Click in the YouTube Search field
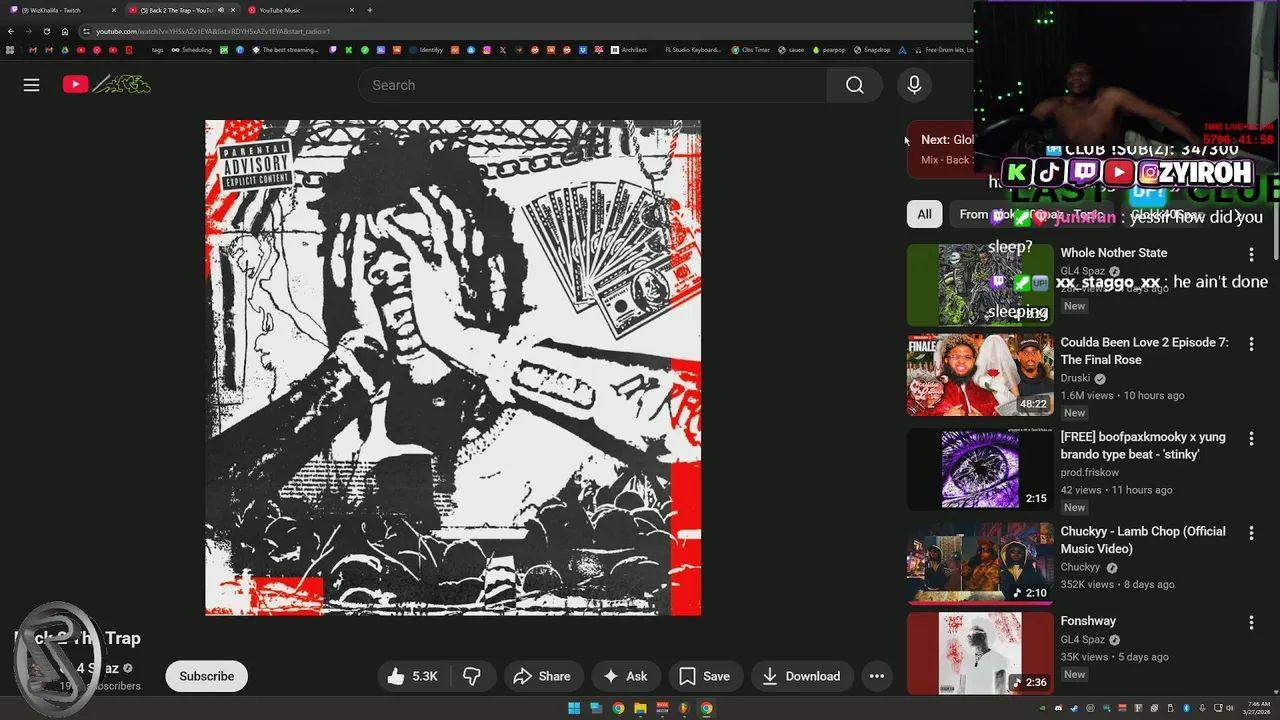The width and height of the screenshot is (1280, 720). pyautogui.click(x=592, y=85)
